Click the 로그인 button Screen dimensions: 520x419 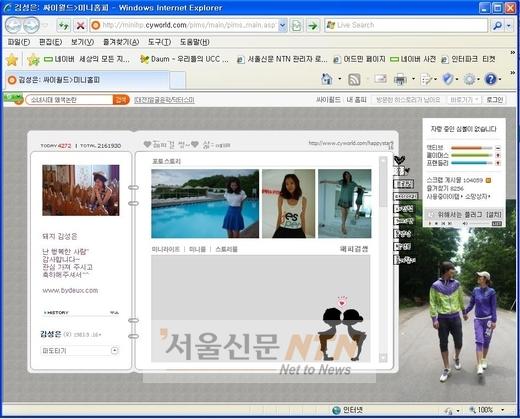pos(494,100)
